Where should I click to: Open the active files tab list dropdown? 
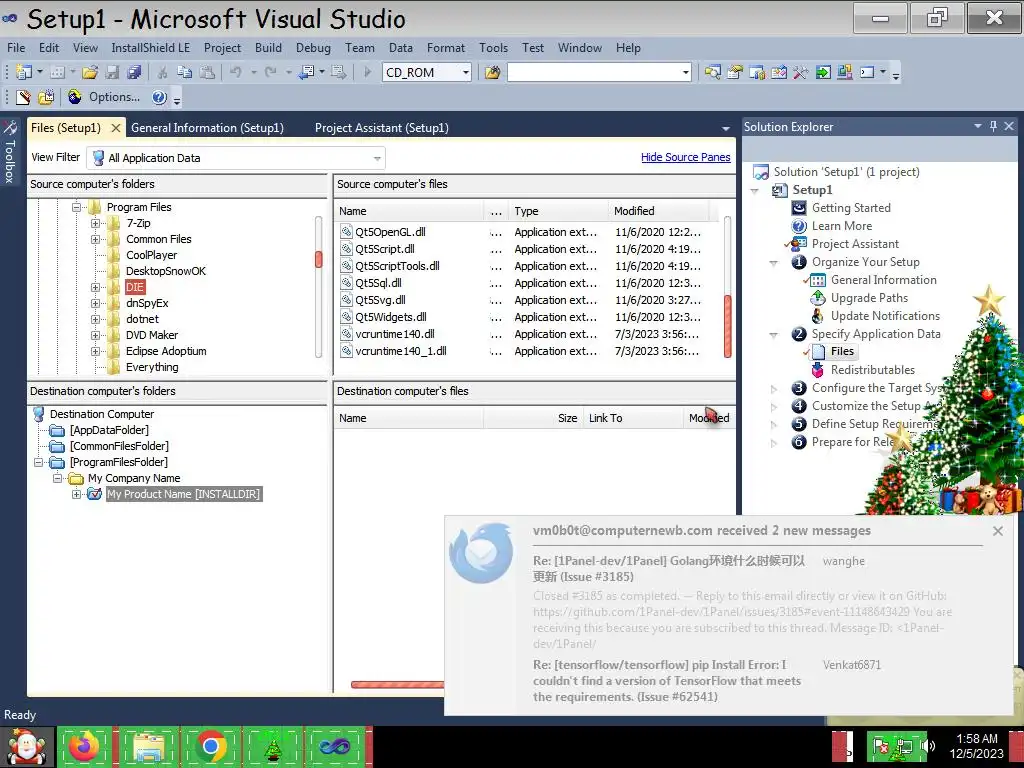click(726, 129)
